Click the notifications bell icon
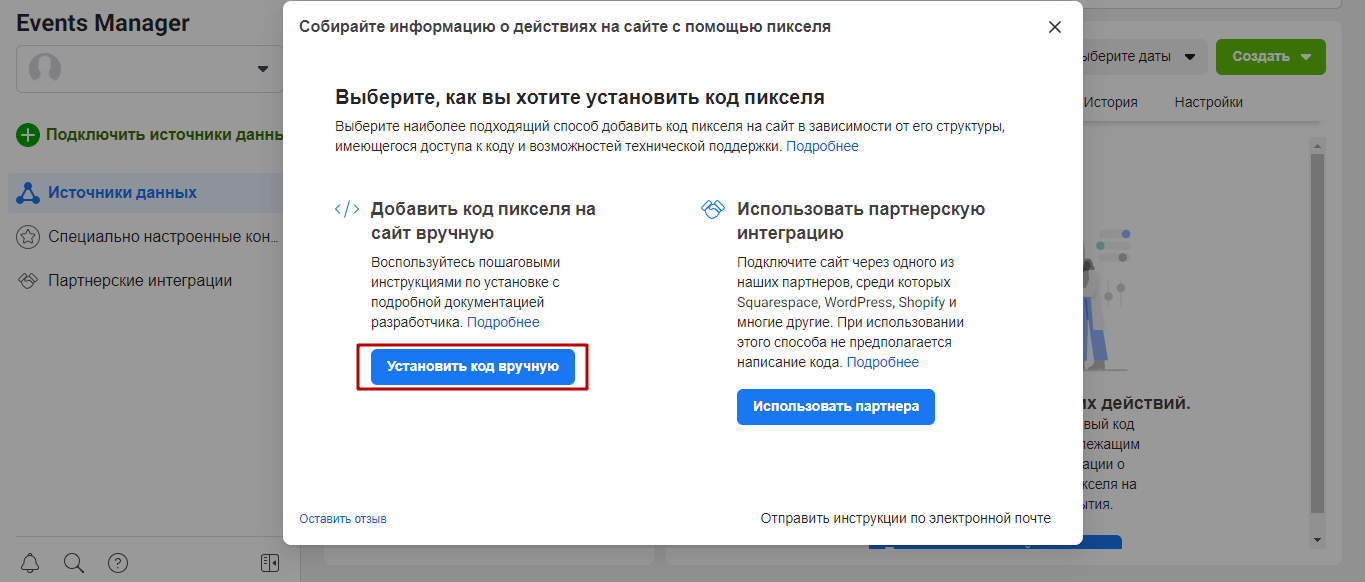1365x582 pixels. (x=30, y=562)
